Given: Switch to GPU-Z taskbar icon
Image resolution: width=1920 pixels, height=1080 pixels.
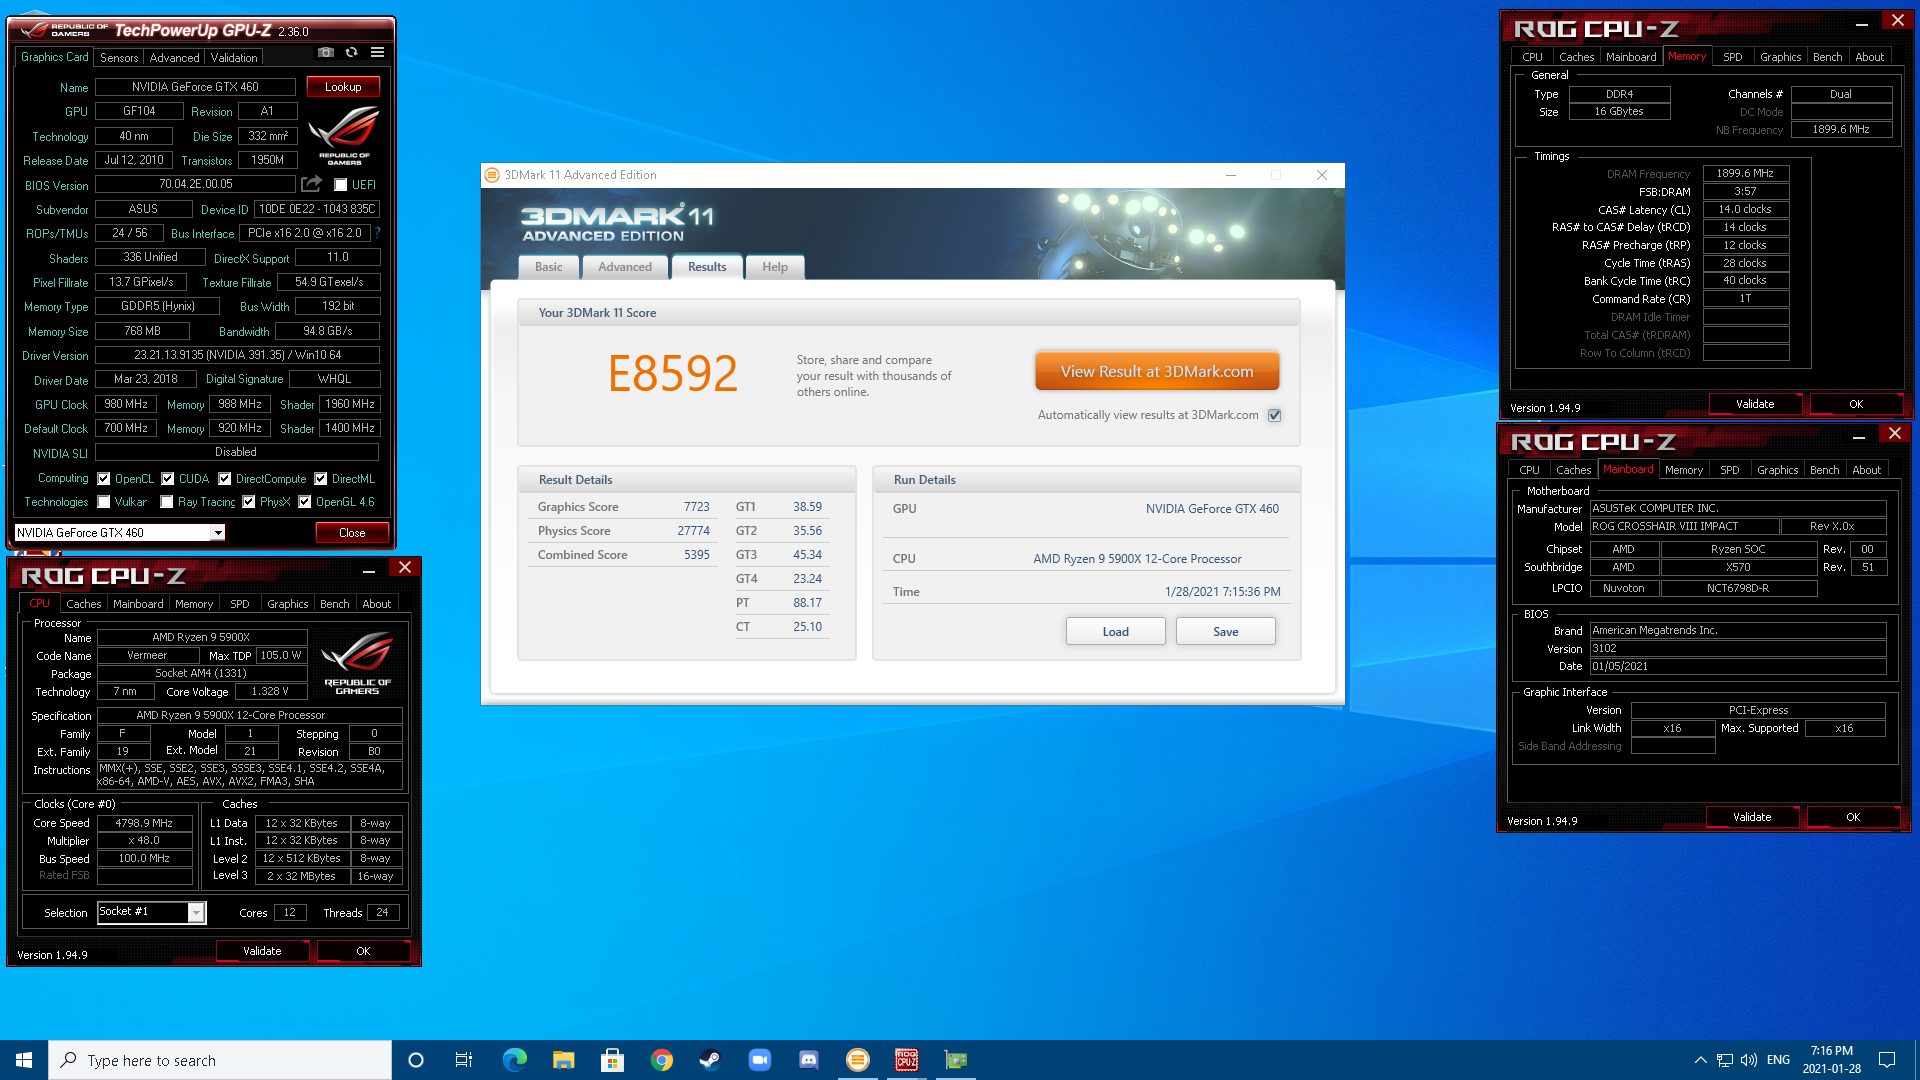Looking at the screenshot, I should (955, 1060).
